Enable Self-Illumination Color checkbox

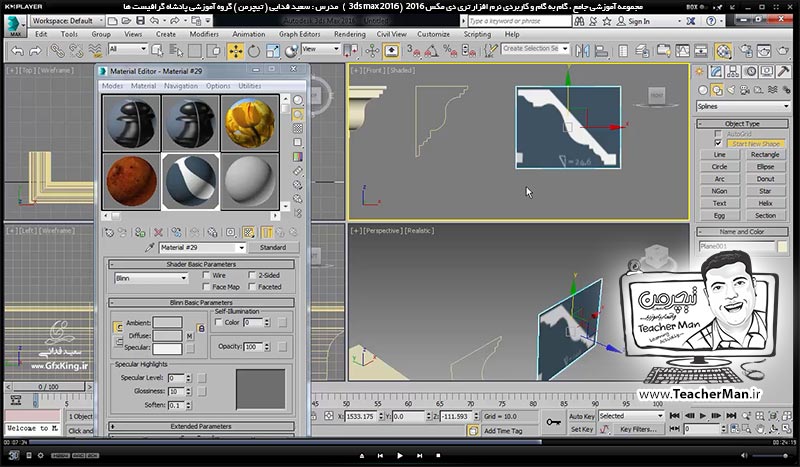(218, 323)
